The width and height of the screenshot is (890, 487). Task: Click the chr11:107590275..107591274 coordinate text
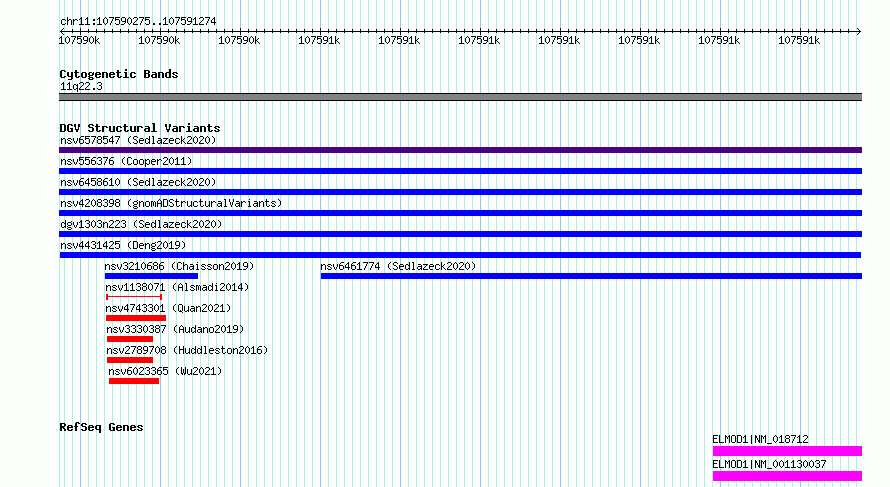pos(138,21)
